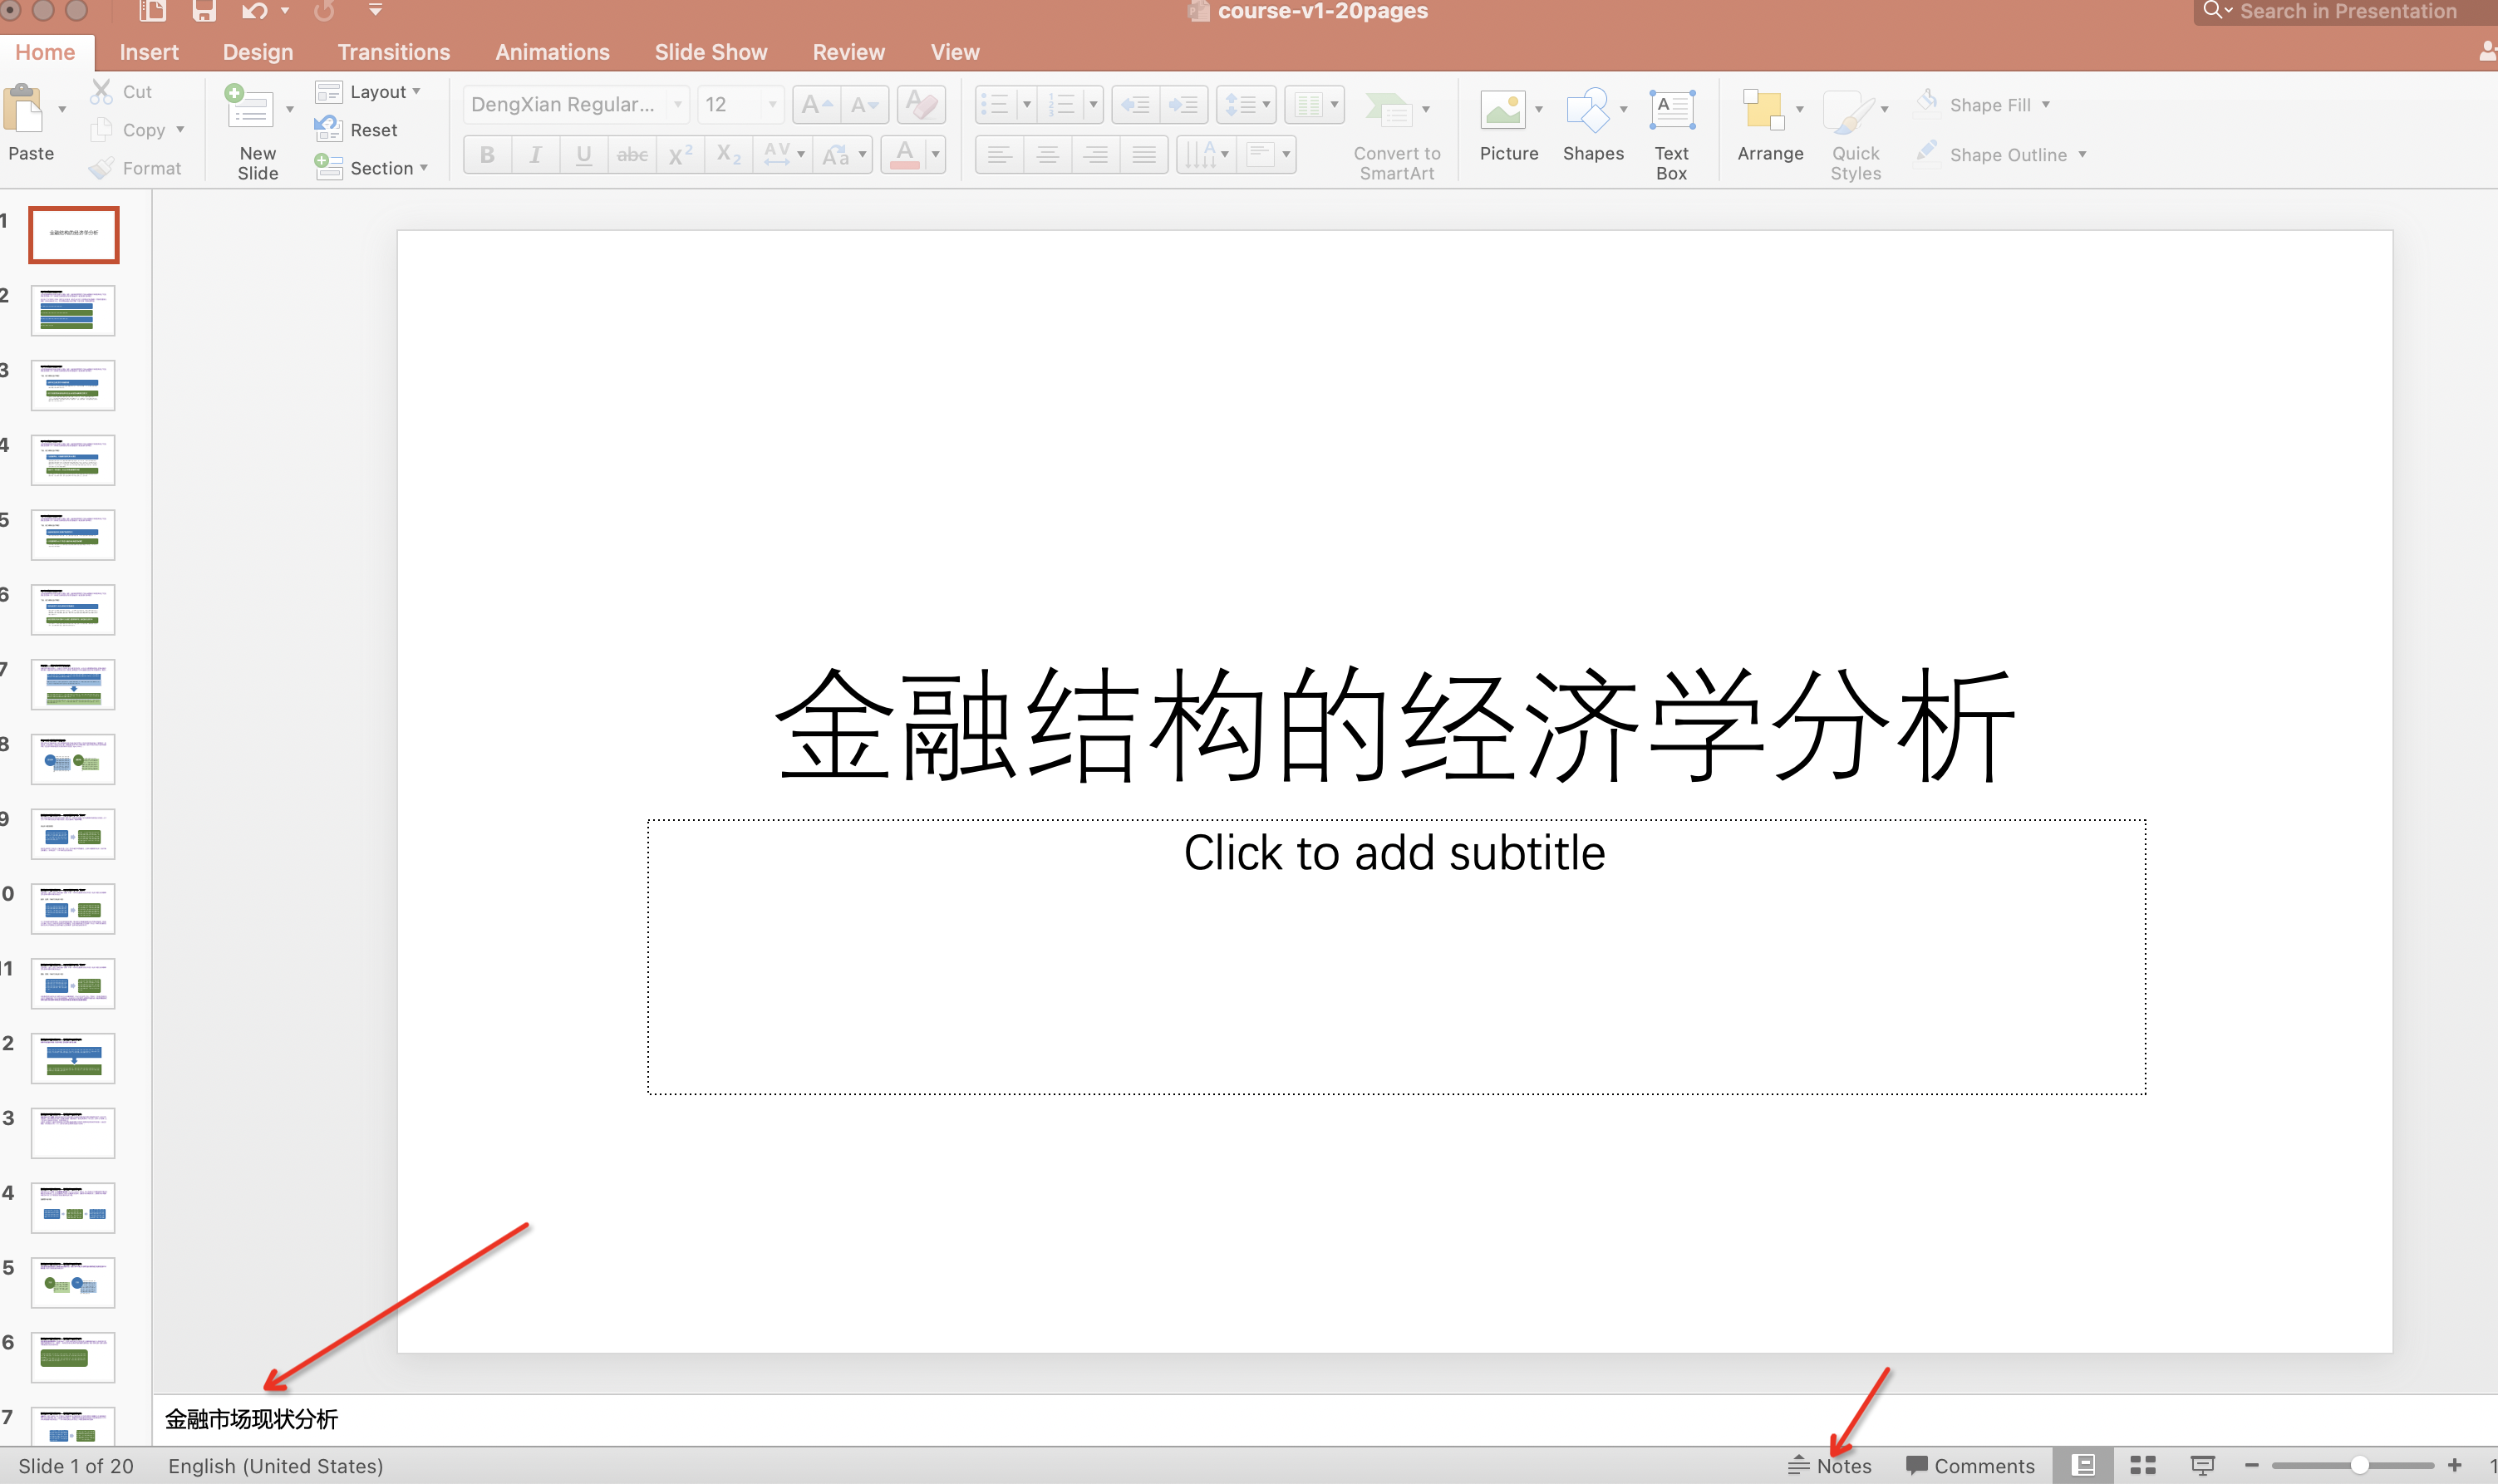This screenshot has height=1484, width=2498.
Task: Toggle the Comments pane
Action: (1970, 1465)
